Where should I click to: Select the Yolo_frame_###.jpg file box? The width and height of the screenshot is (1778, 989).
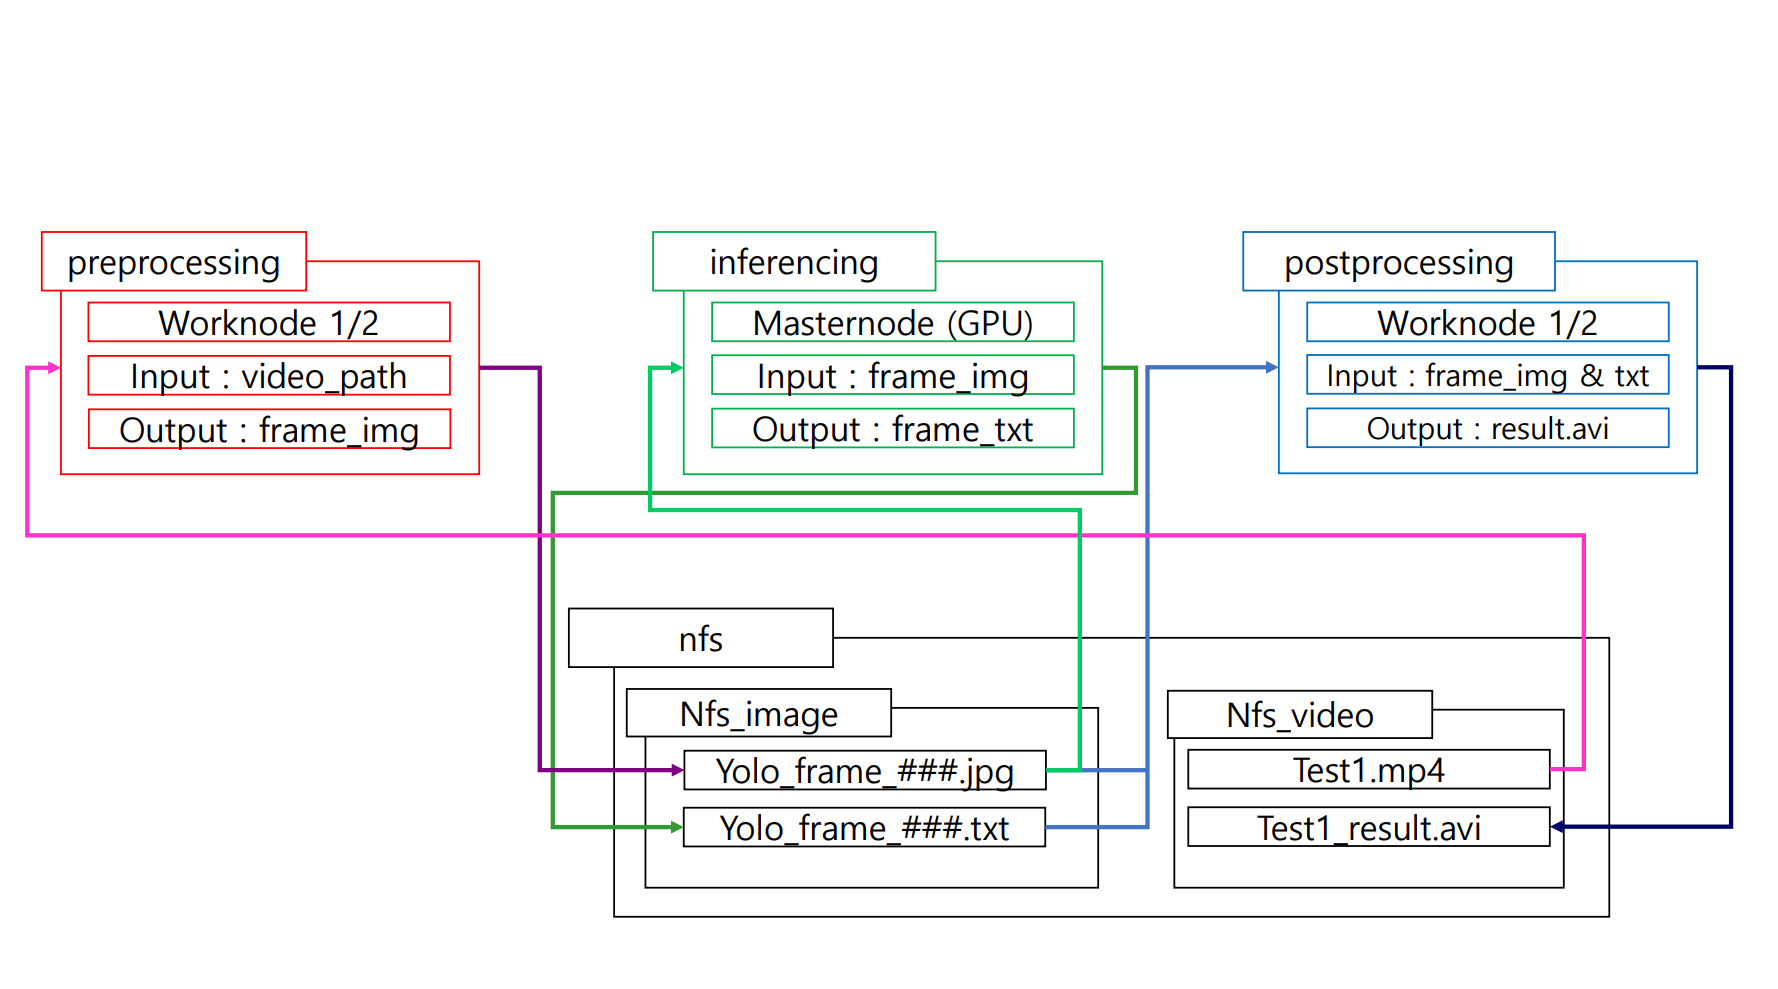pyautogui.click(x=865, y=770)
